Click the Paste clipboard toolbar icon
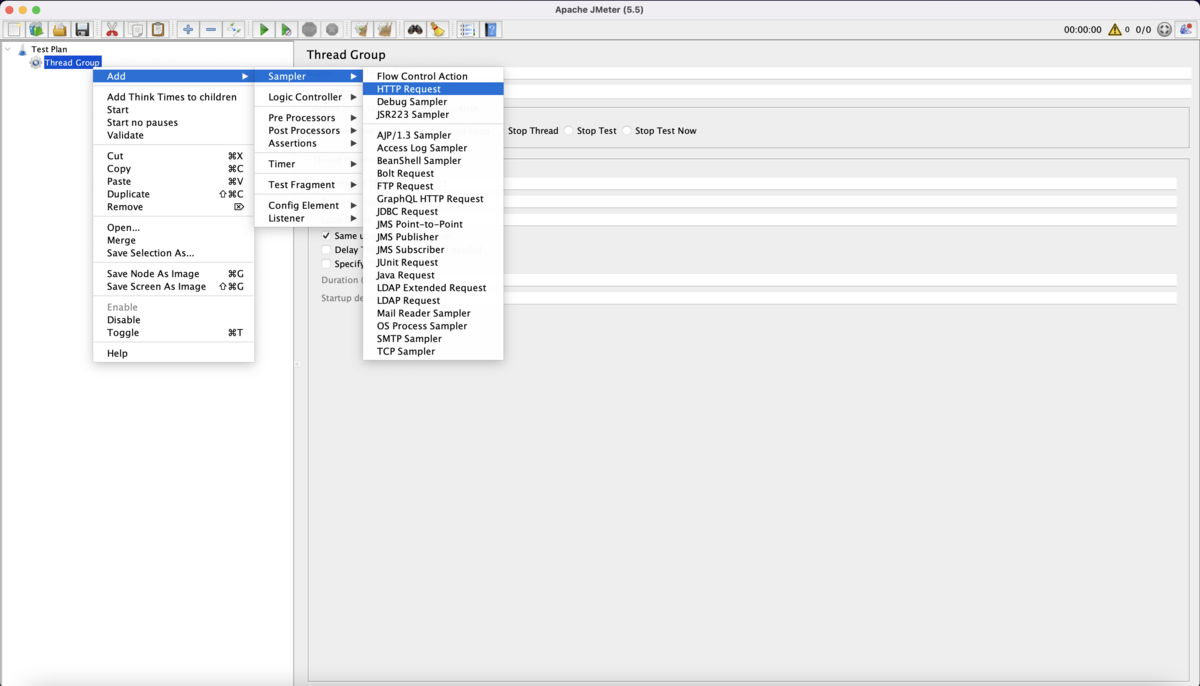This screenshot has height=686, width=1200. pyautogui.click(x=158, y=30)
